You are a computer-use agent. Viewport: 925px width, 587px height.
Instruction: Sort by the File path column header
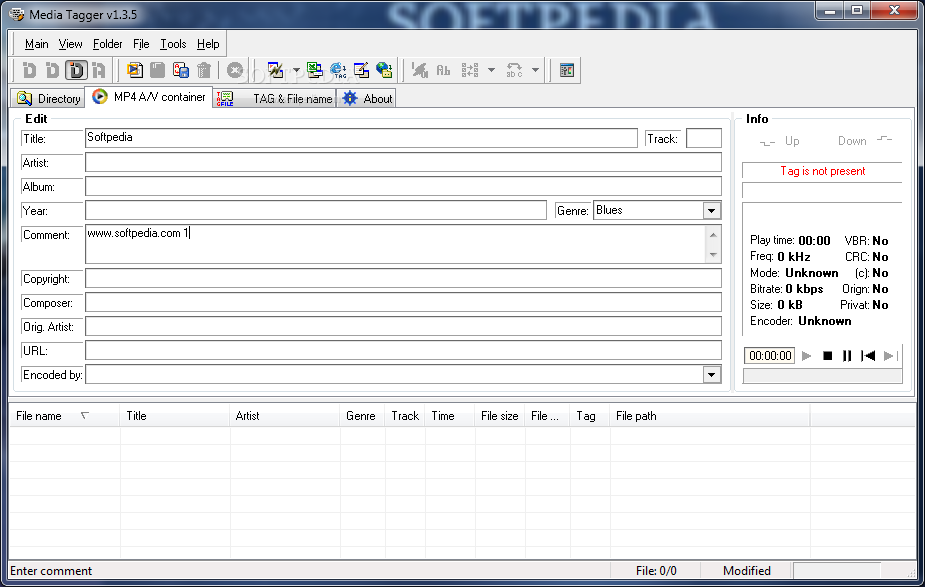710,416
